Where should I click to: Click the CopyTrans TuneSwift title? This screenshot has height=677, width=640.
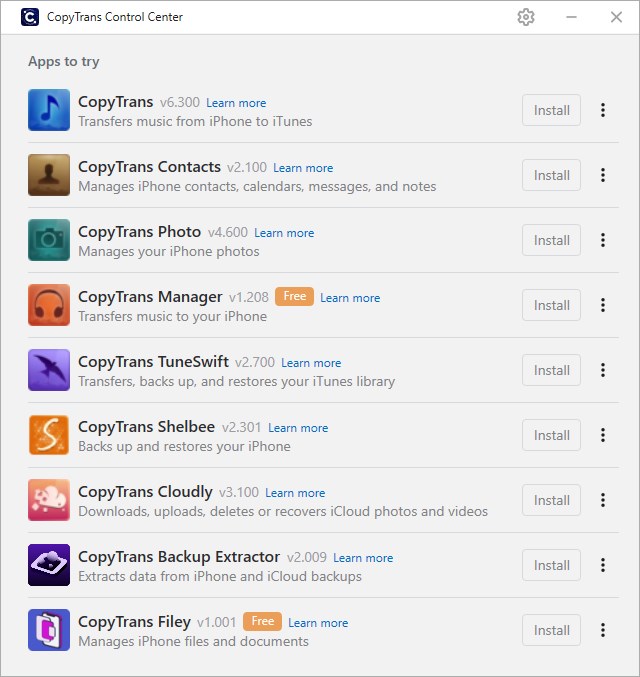153,362
